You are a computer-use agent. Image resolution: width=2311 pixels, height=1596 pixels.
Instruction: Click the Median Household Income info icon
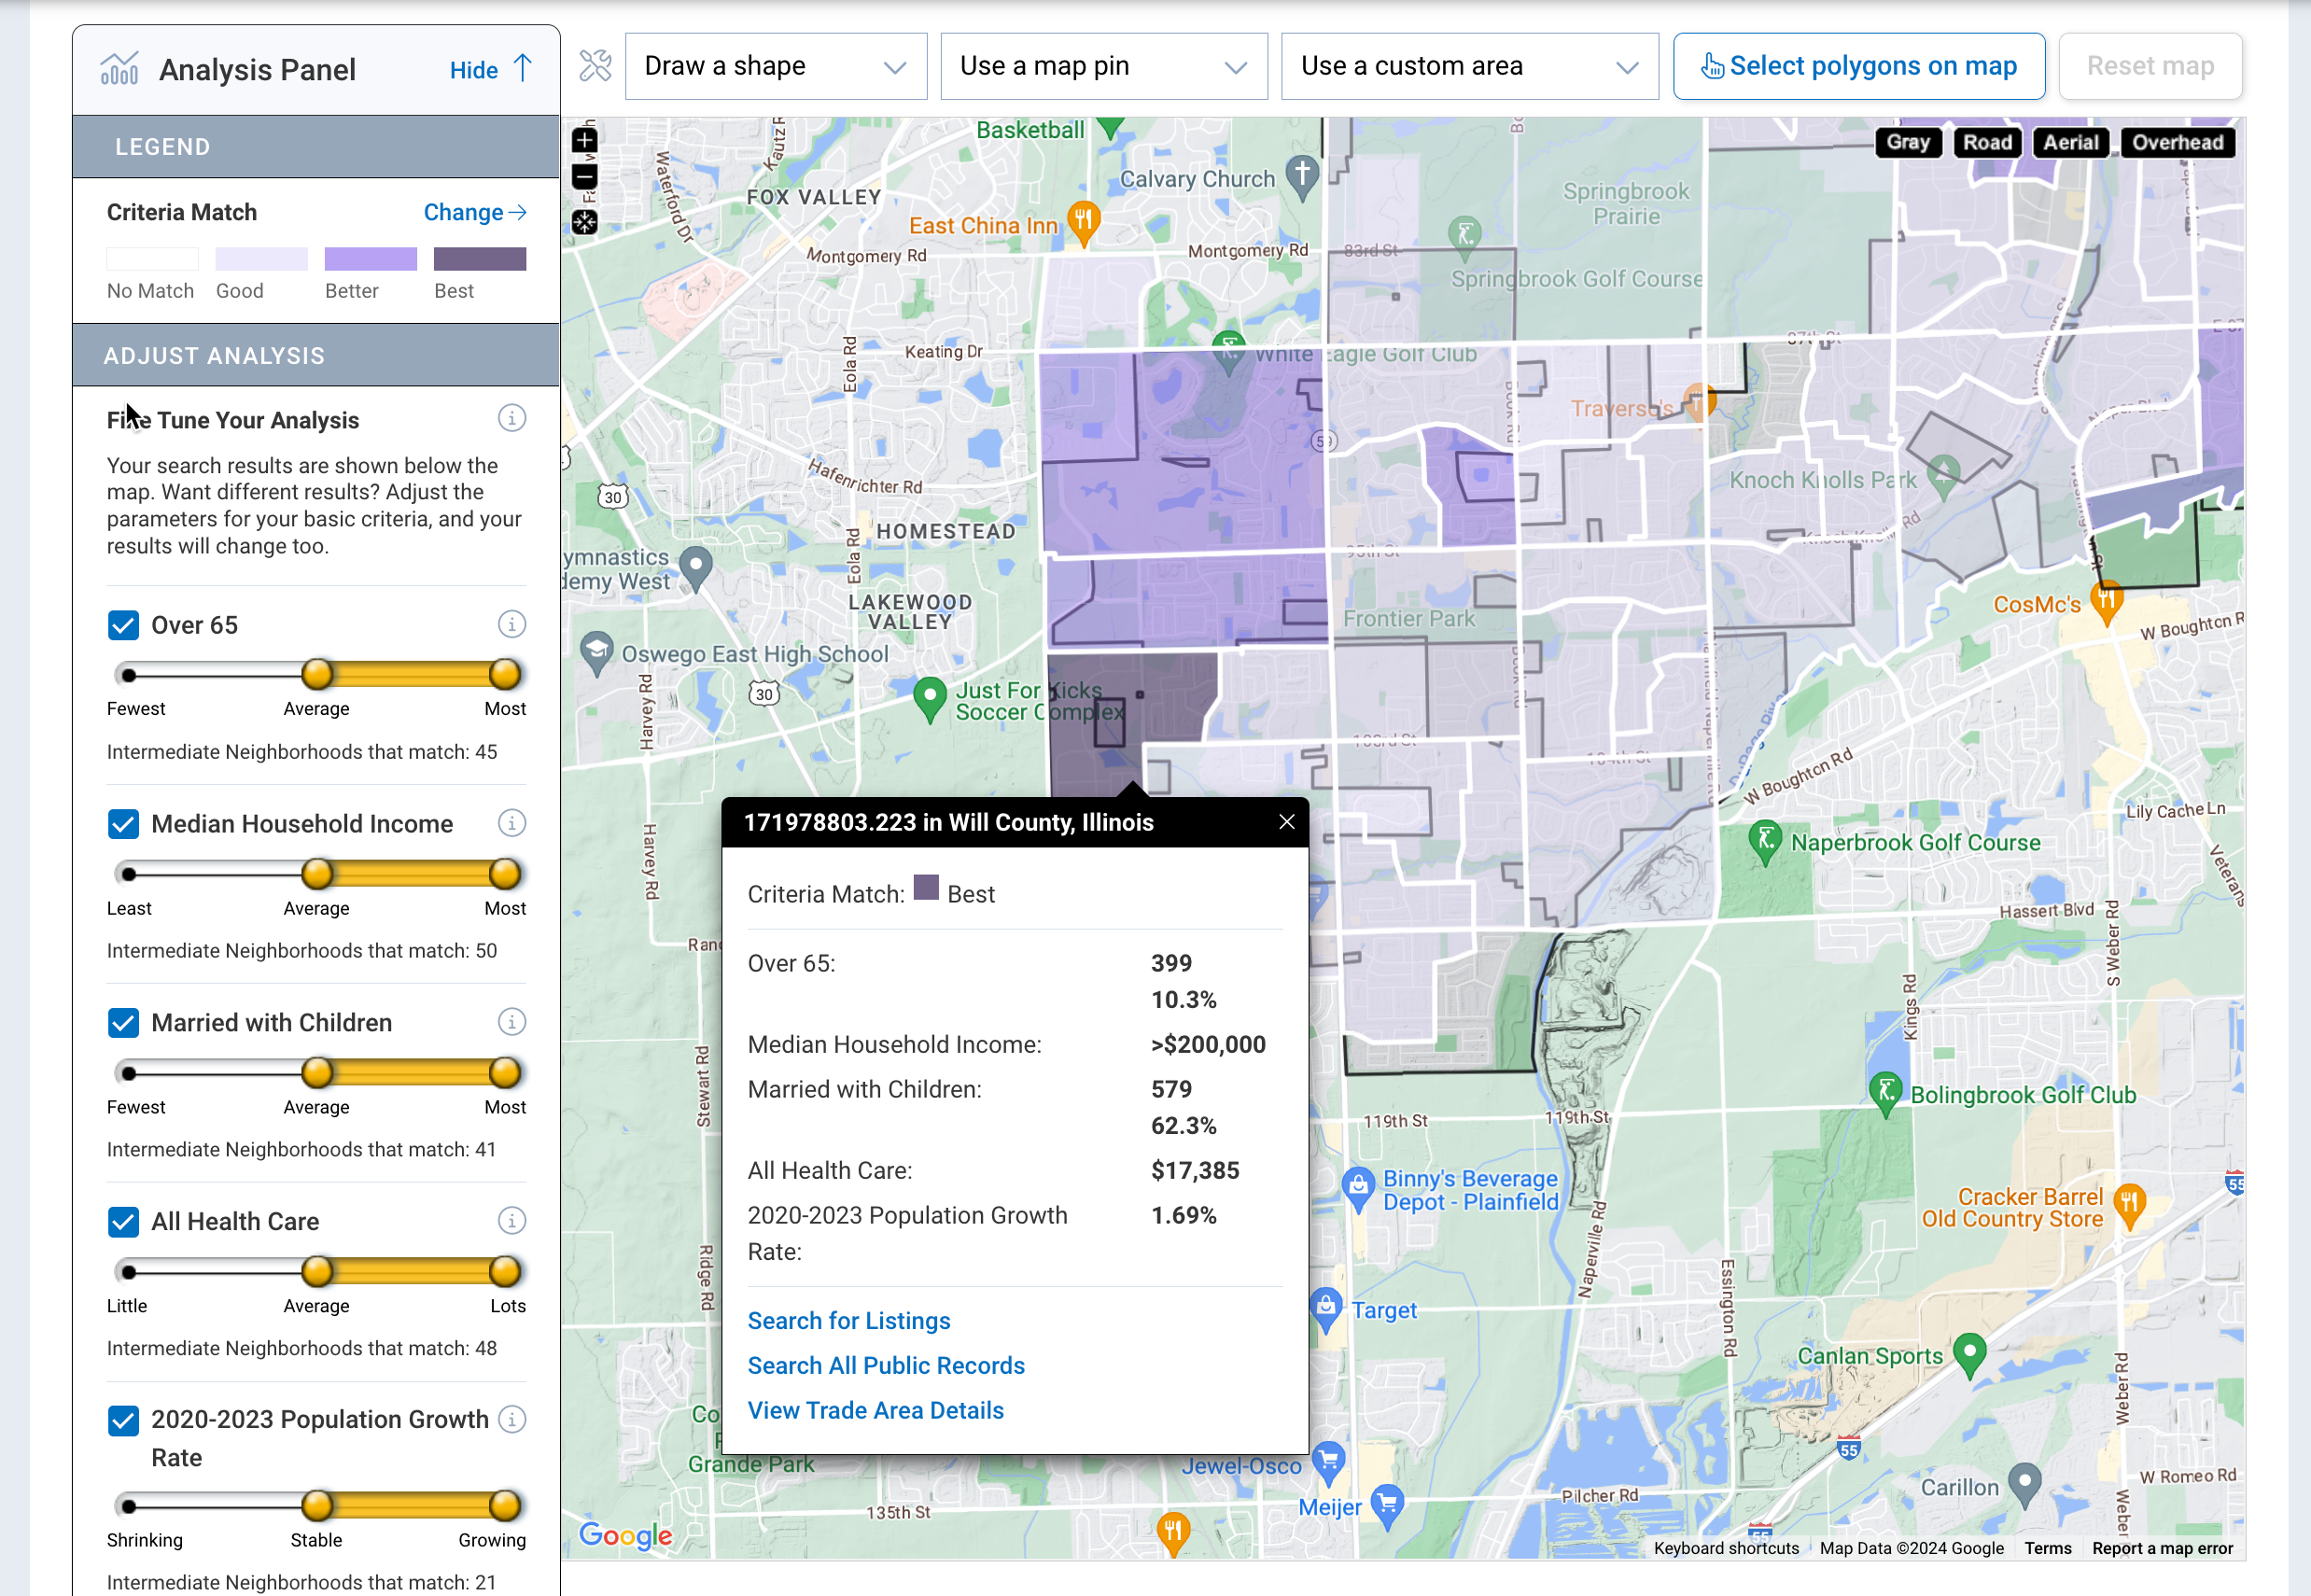tap(512, 823)
